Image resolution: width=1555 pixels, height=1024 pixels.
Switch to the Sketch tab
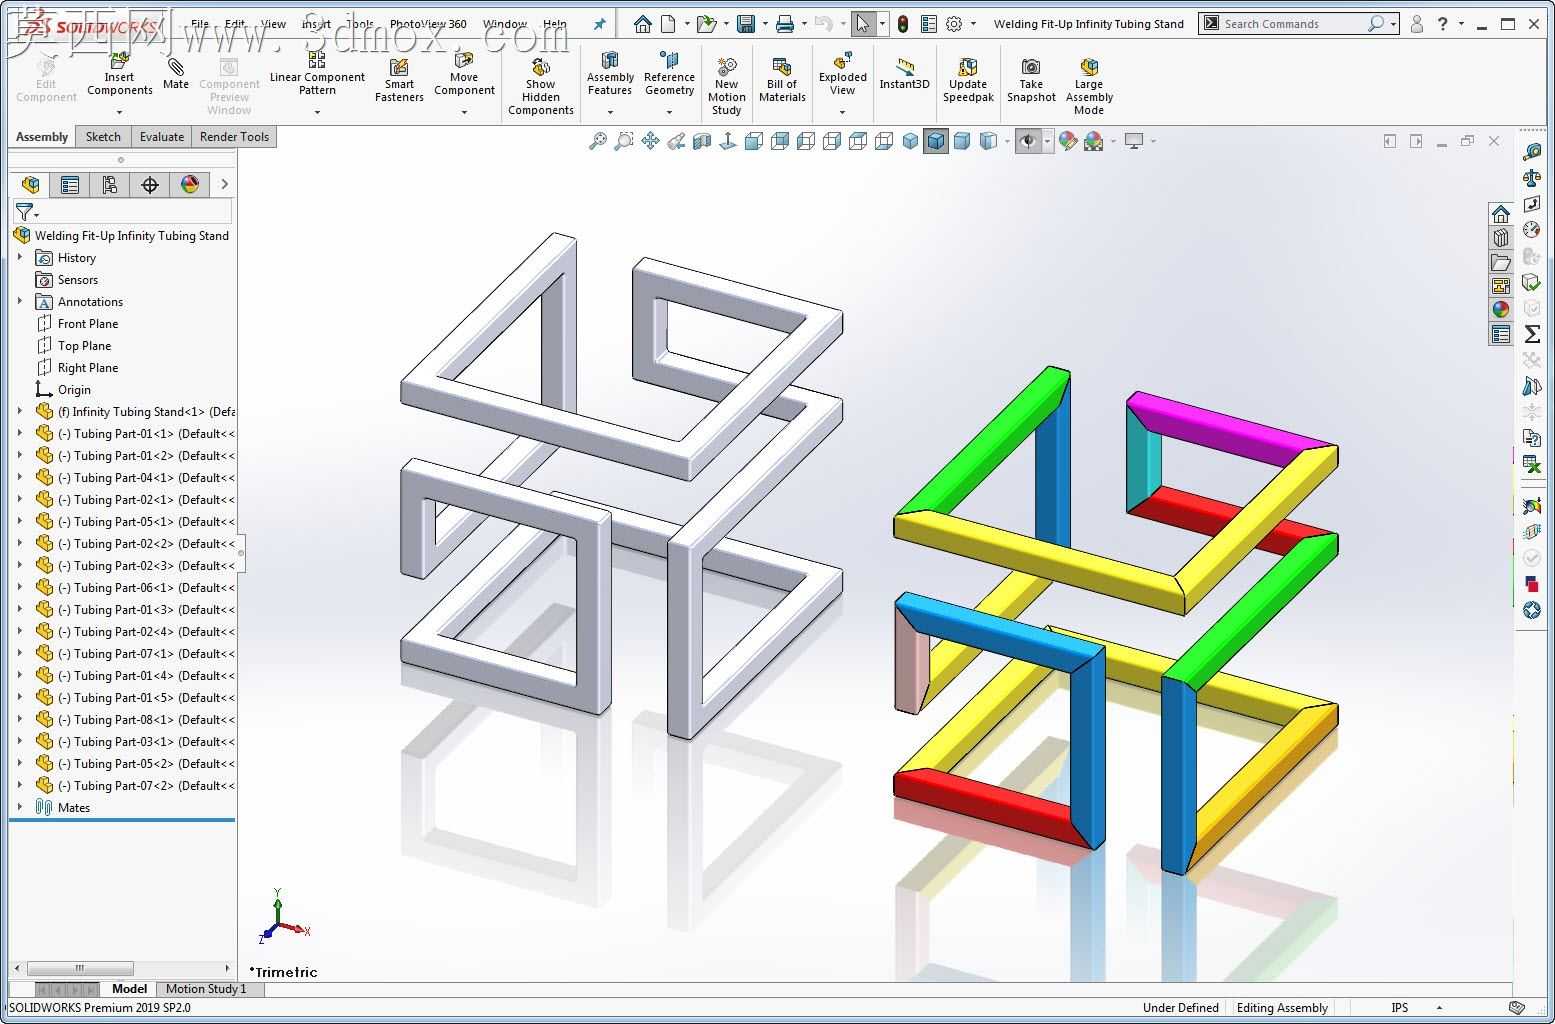click(x=103, y=137)
